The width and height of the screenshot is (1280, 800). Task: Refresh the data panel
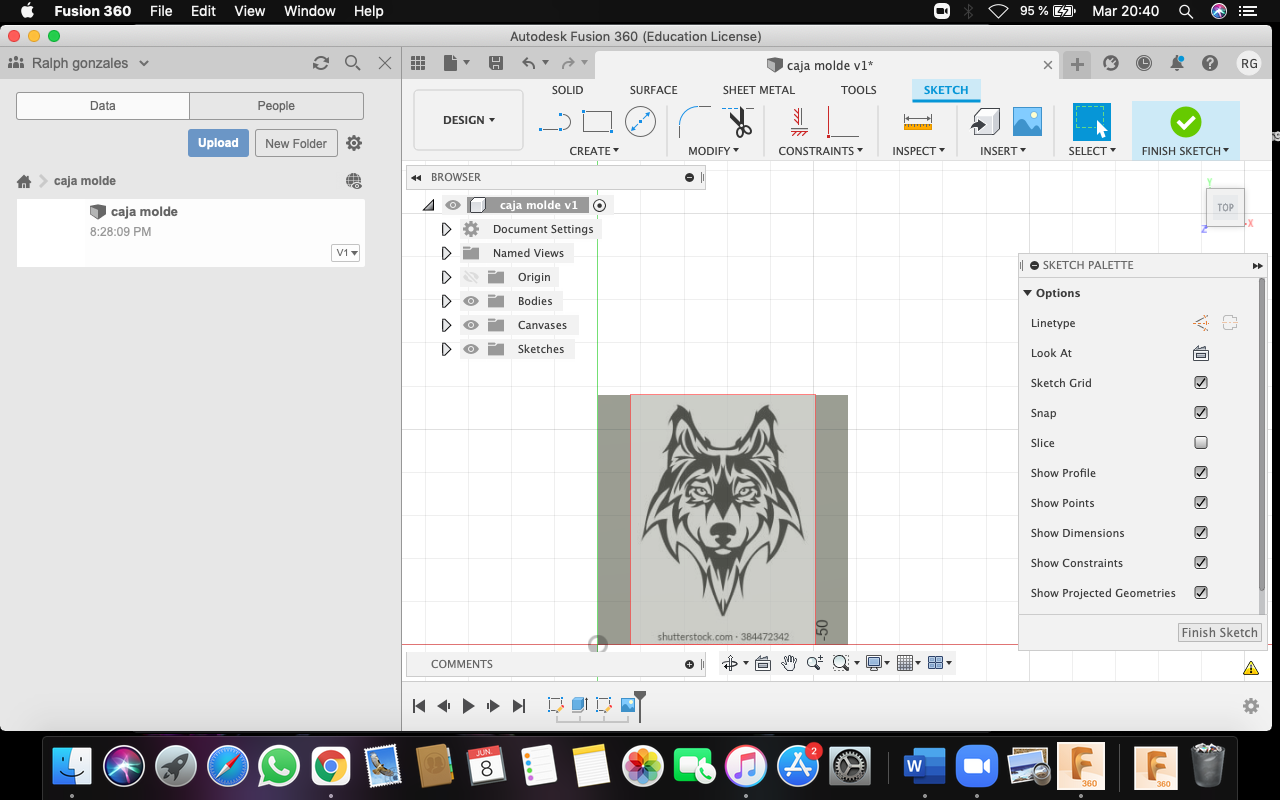click(321, 63)
